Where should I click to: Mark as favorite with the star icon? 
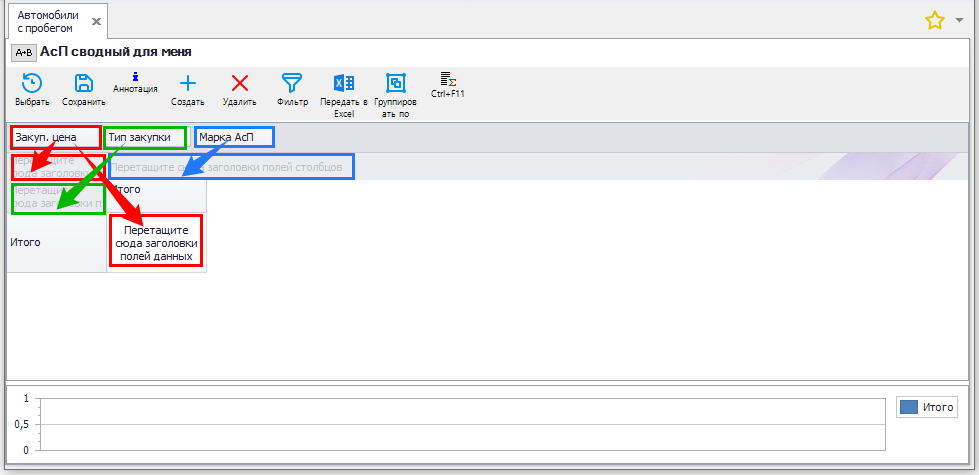tap(934, 20)
